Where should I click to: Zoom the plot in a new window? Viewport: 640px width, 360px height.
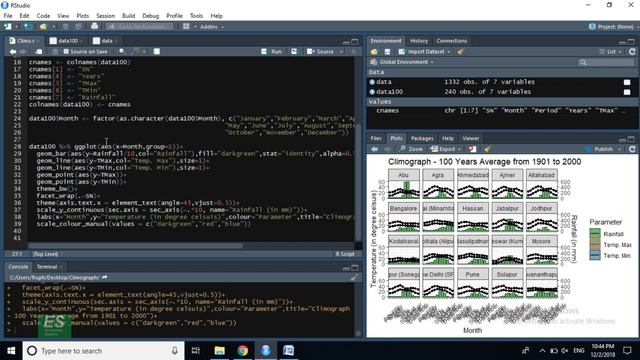click(411, 149)
